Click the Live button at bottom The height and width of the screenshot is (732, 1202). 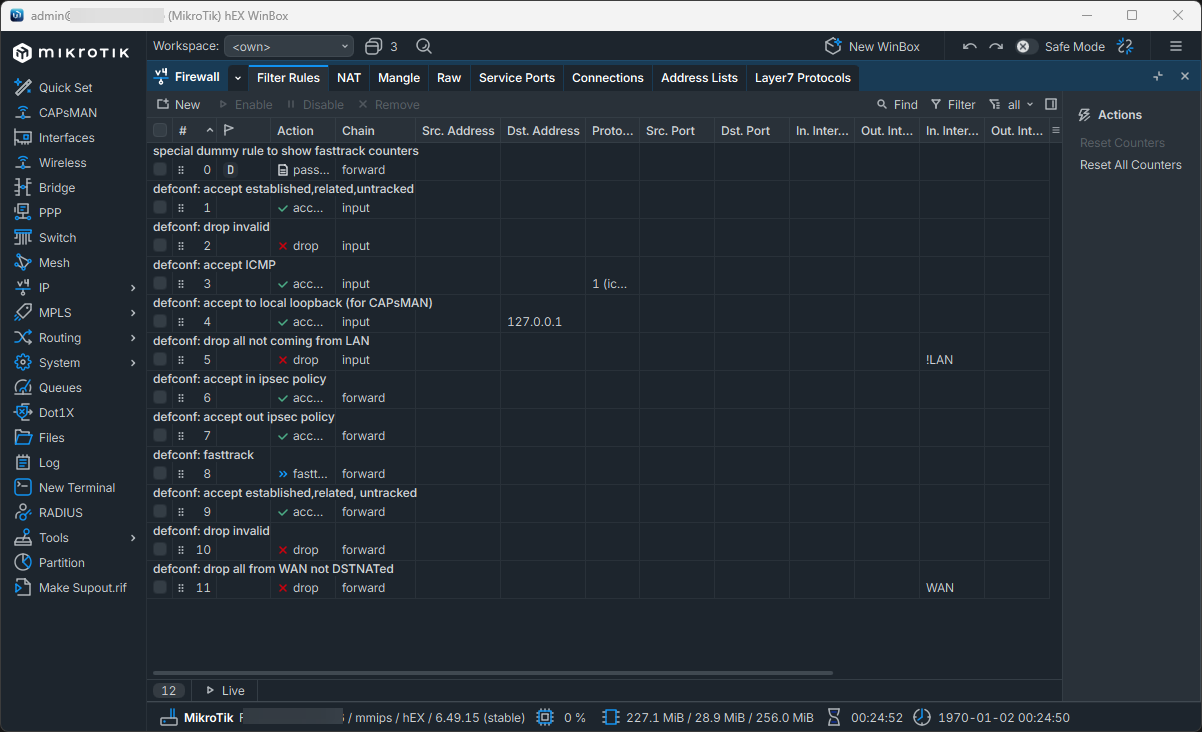pyautogui.click(x=225, y=690)
